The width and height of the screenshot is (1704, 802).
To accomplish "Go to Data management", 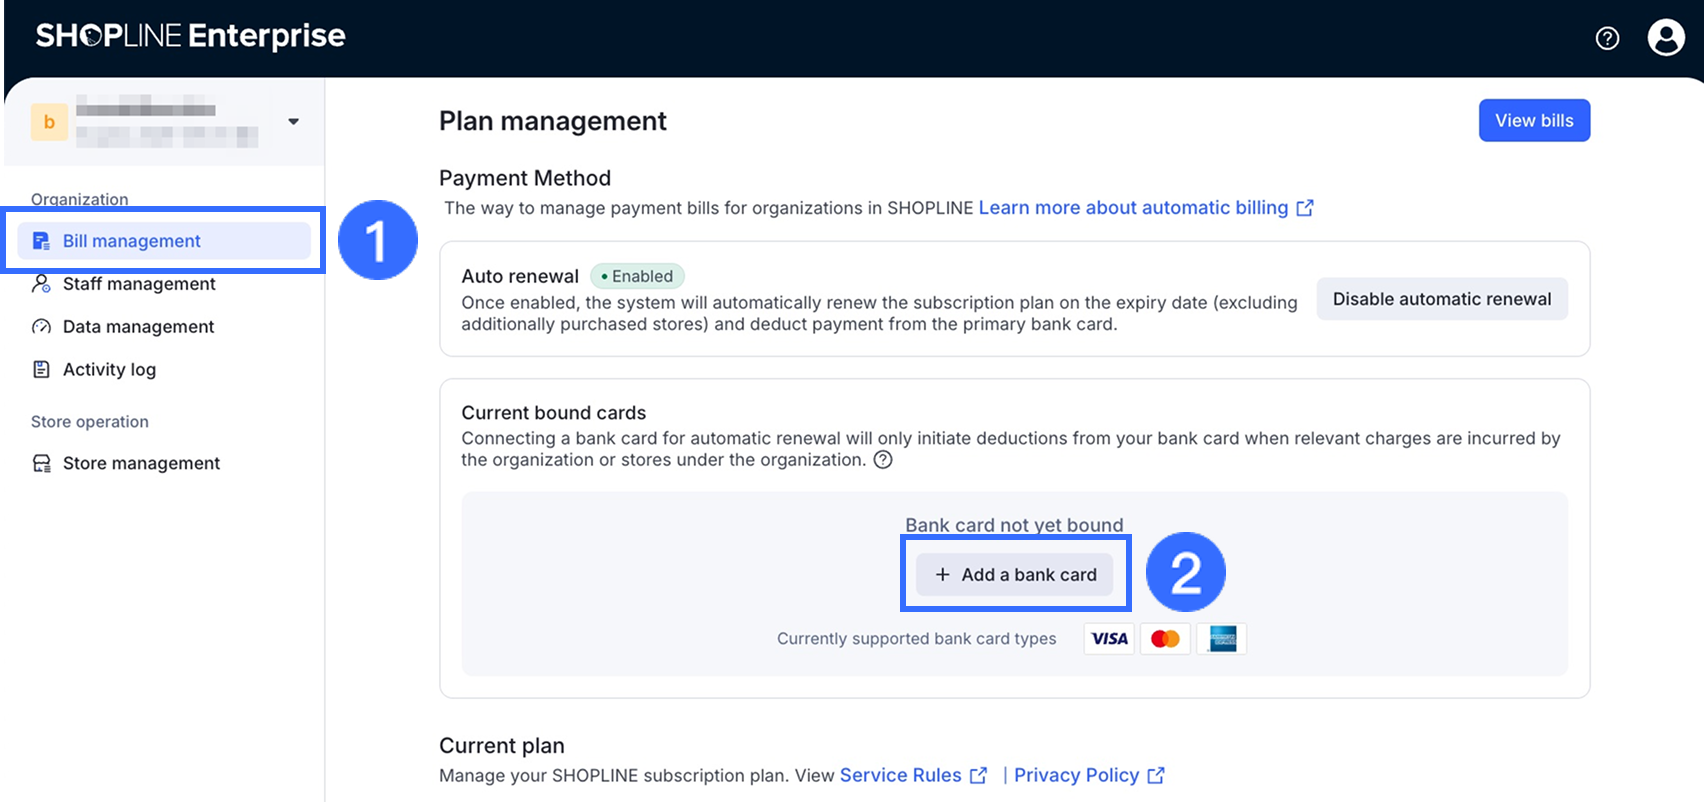I will 138,327.
